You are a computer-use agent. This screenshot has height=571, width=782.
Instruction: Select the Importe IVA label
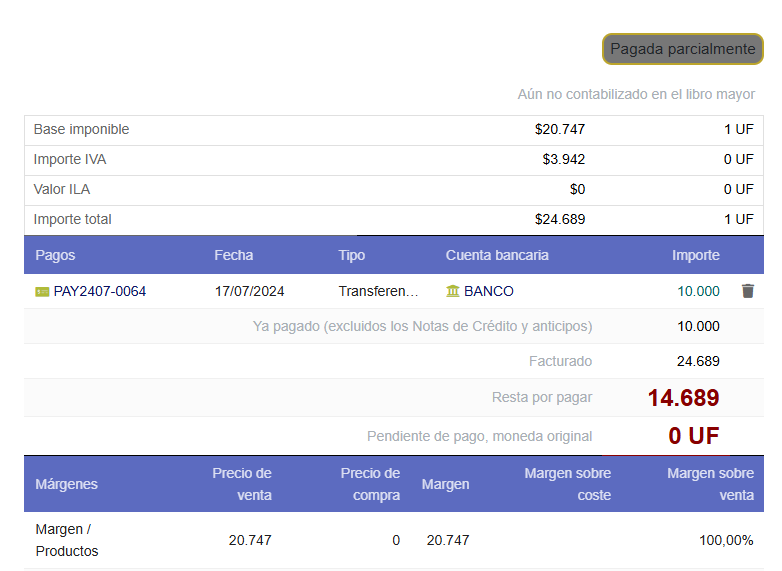pyautogui.click(x=70, y=159)
